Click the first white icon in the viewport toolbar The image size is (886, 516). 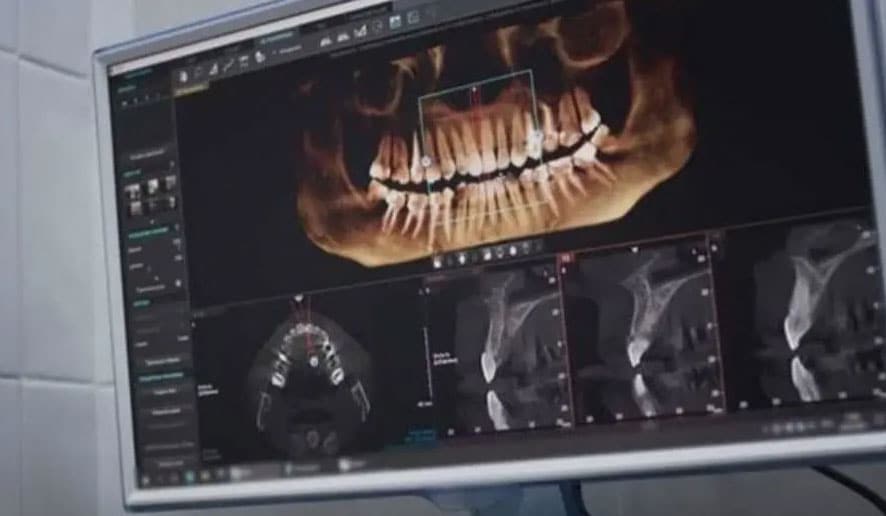click(x=183, y=73)
